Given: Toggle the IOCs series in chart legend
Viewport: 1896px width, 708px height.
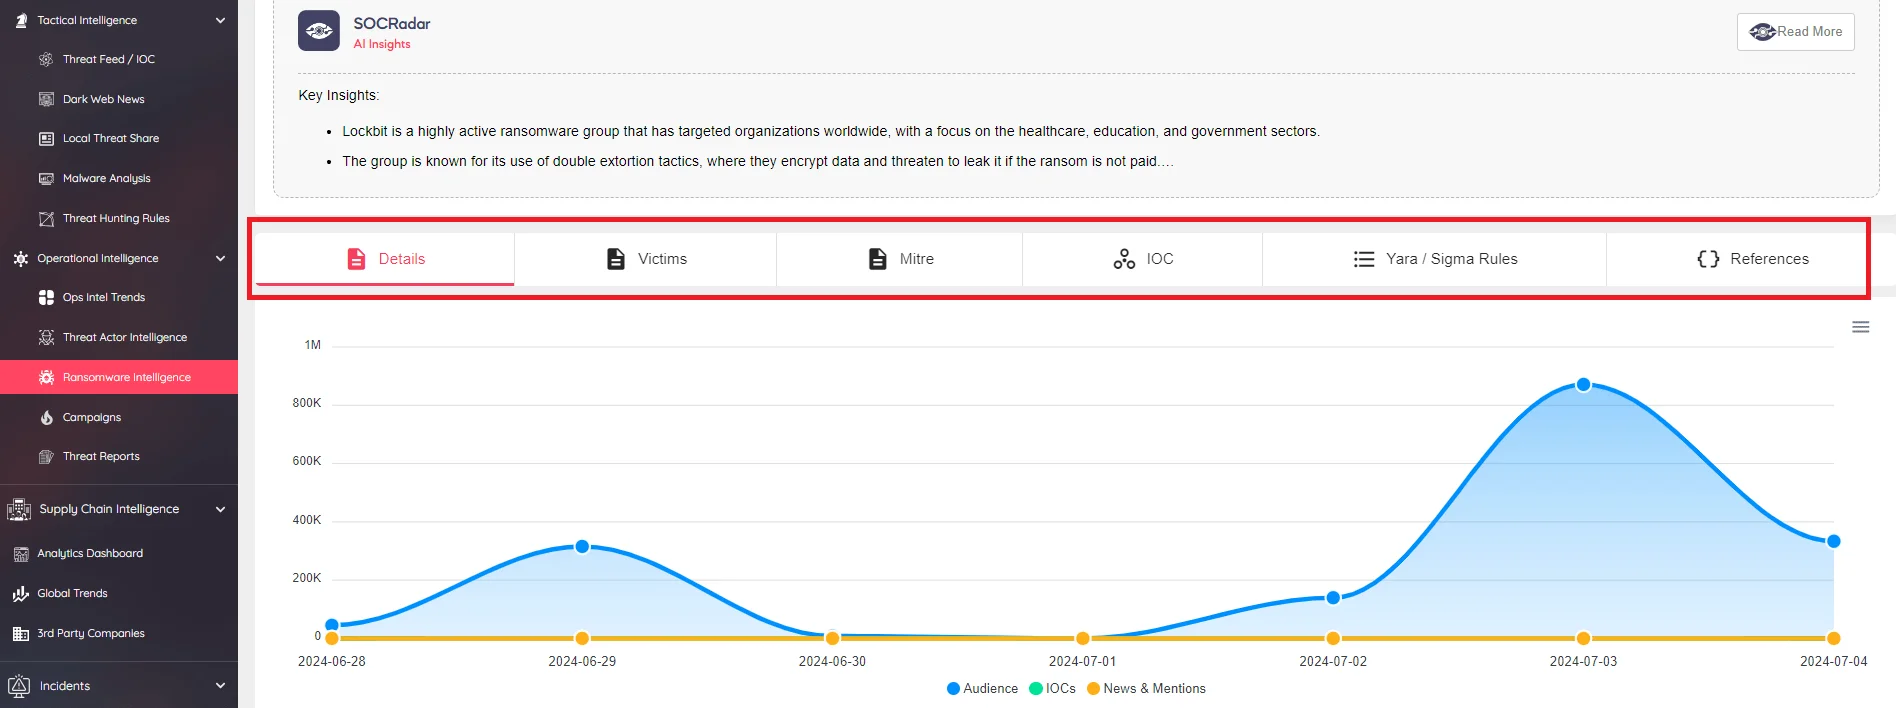Looking at the screenshot, I should pos(1052,688).
